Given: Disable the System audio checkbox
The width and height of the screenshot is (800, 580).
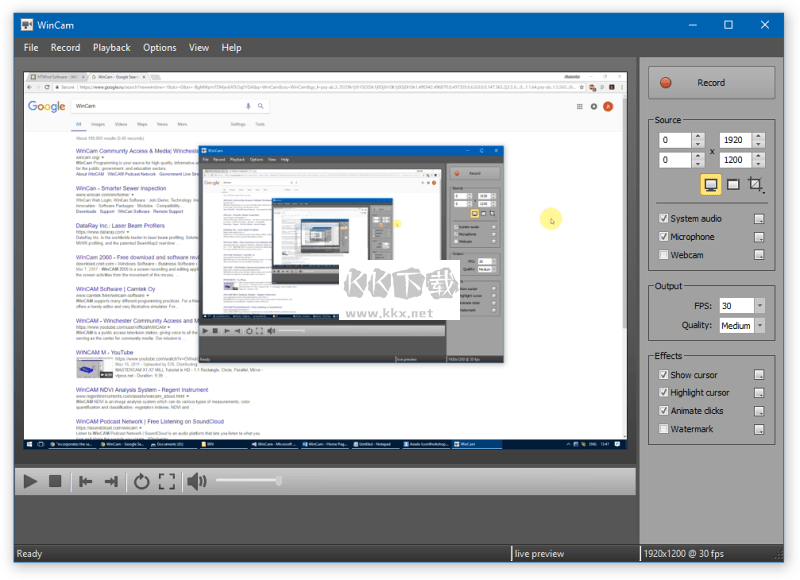Looking at the screenshot, I should (664, 219).
